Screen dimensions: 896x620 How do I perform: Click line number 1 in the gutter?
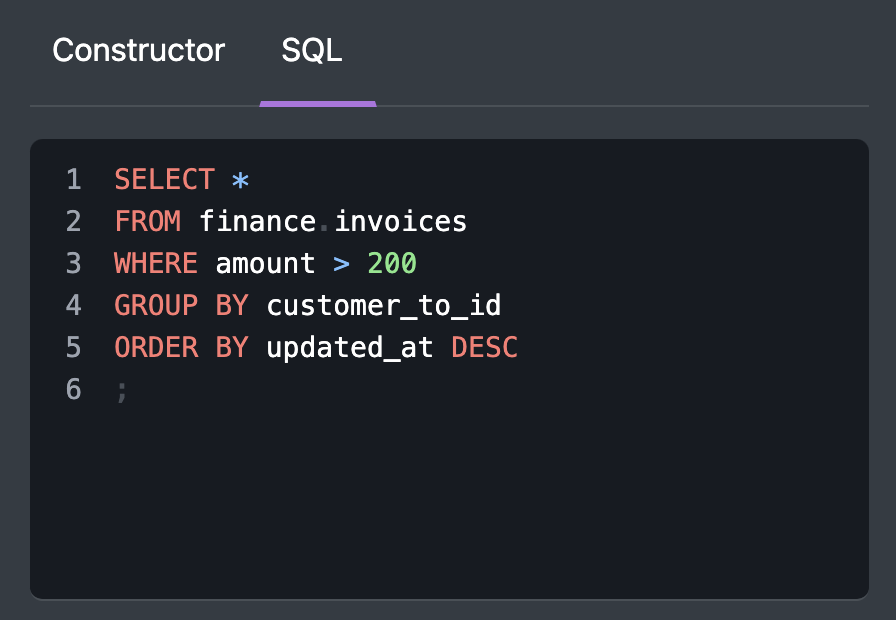pyautogui.click(x=73, y=180)
